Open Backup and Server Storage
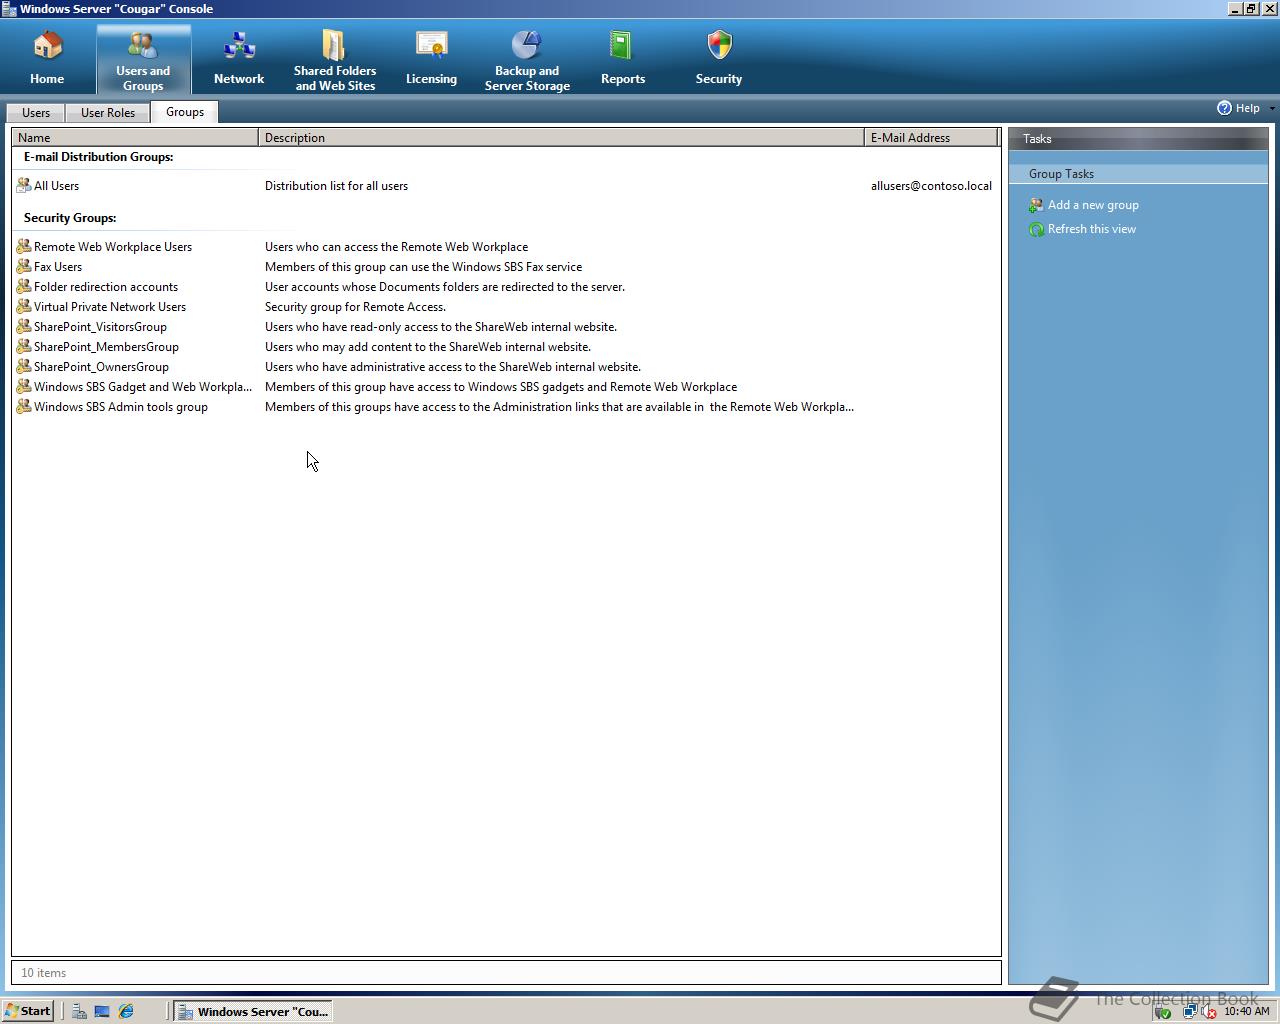The image size is (1280, 1024). [527, 58]
